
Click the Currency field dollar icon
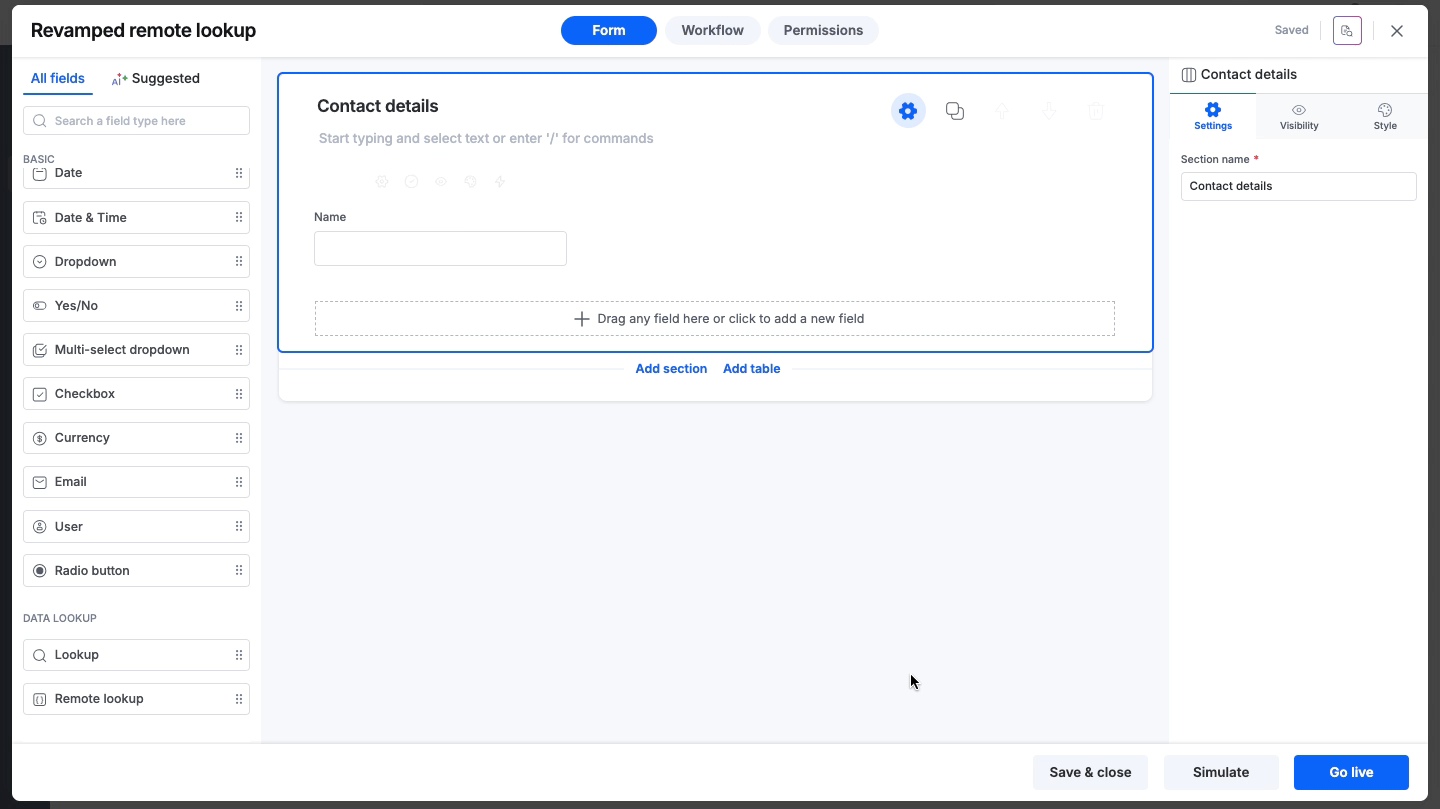[39, 438]
